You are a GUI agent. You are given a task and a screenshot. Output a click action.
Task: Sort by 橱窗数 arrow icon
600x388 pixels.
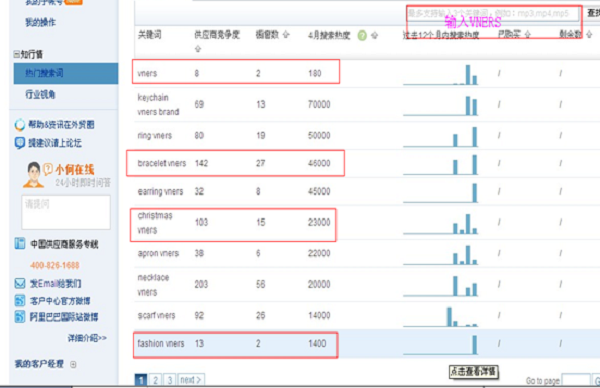pos(286,35)
